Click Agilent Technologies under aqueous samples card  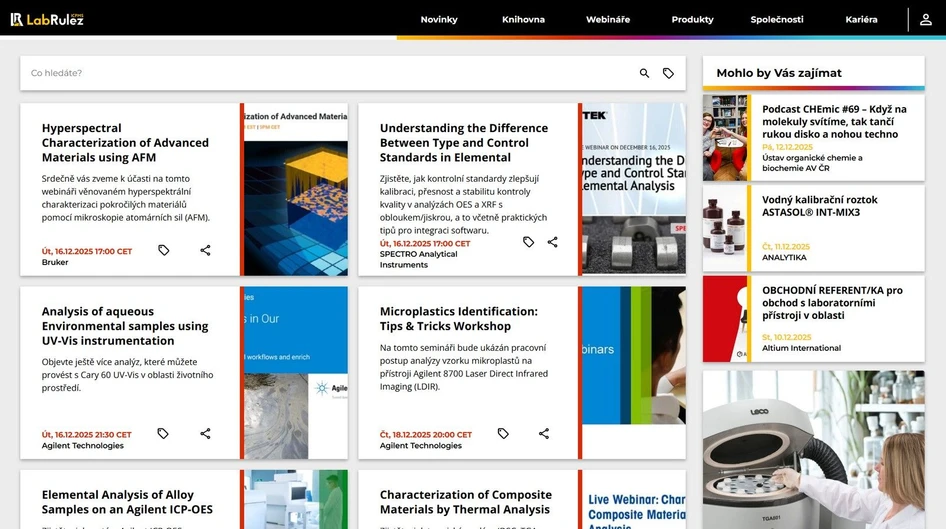[x=83, y=446]
